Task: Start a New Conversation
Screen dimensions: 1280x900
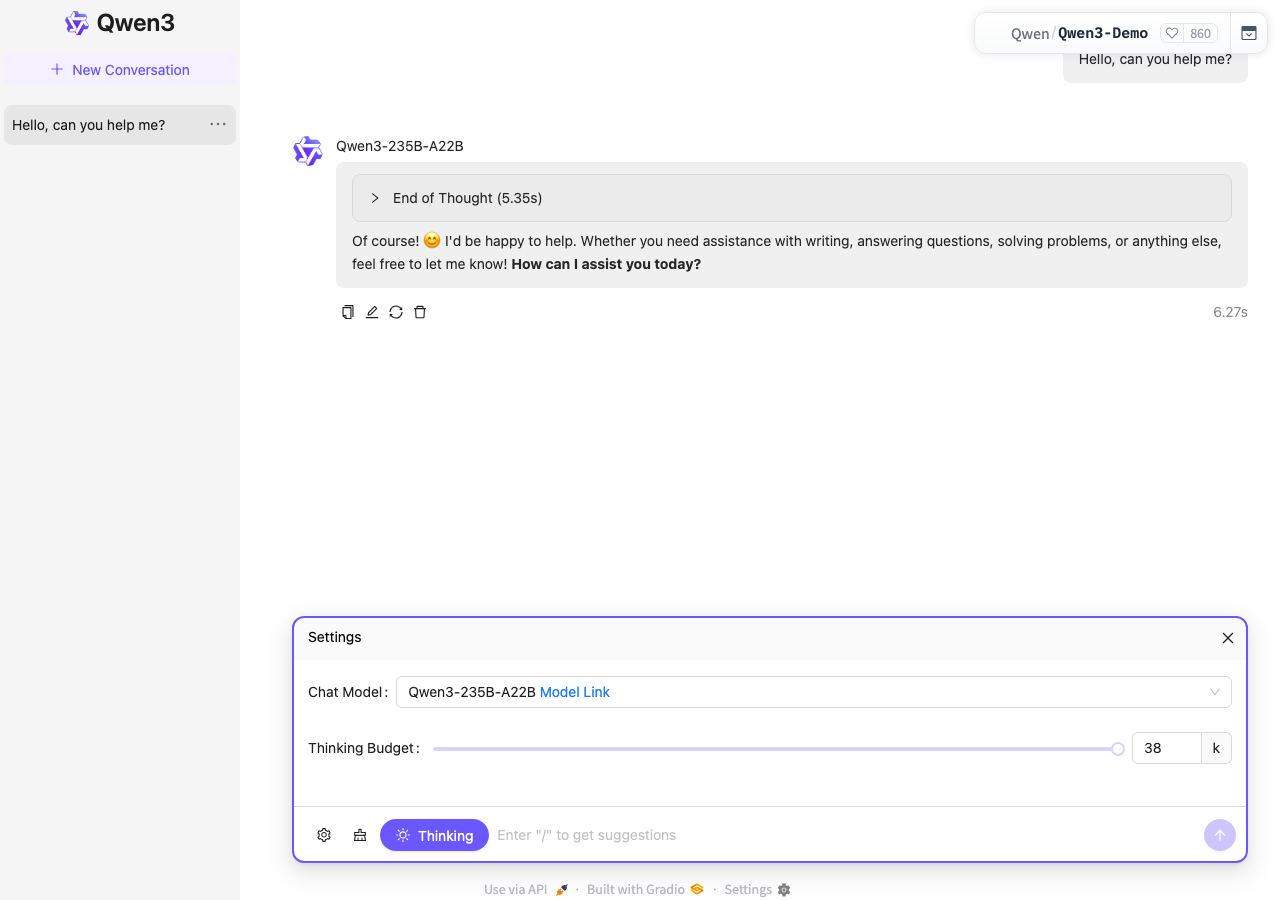Action: [x=120, y=70]
